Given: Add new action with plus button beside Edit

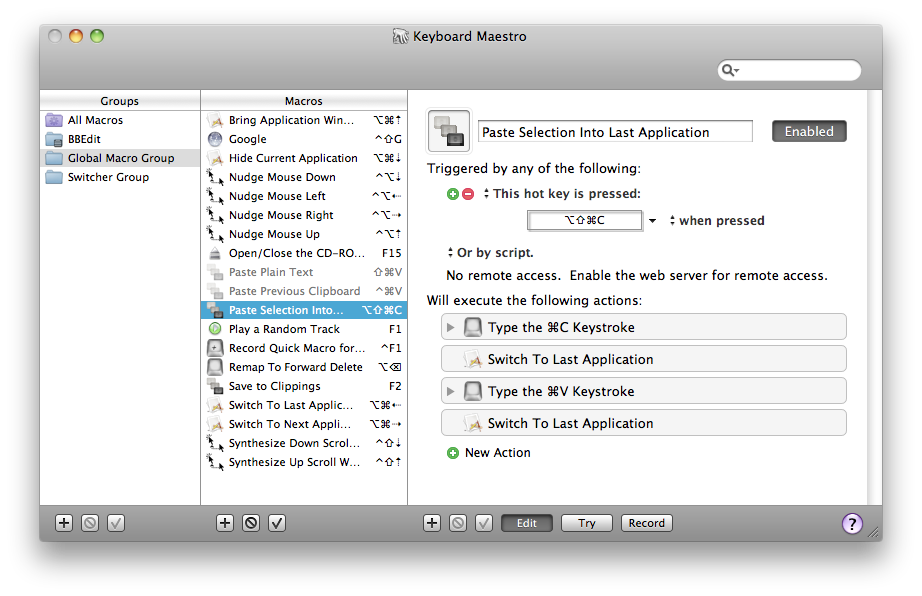Looking at the screenshot, I should (x=432, y=523).
